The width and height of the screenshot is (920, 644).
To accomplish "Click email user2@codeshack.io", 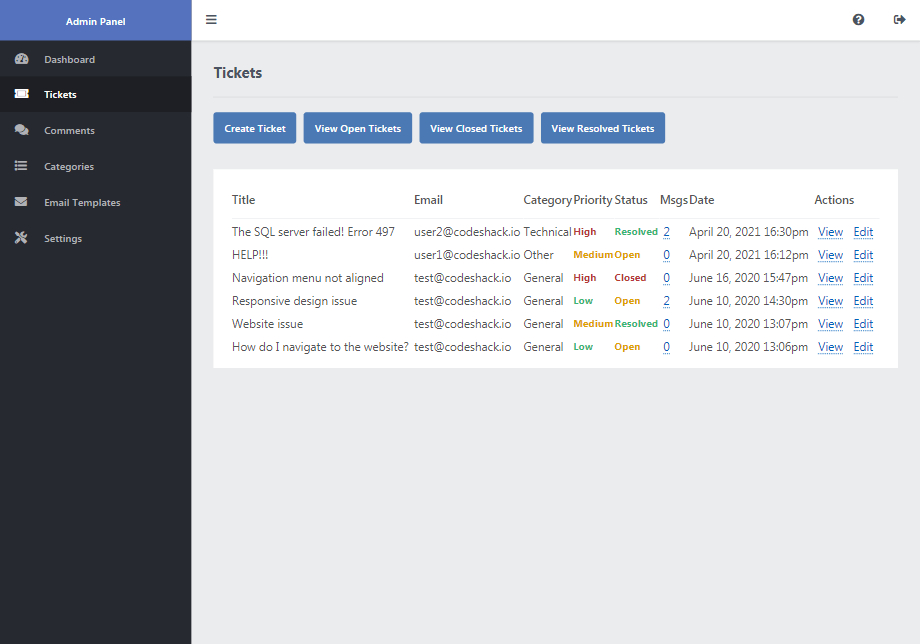I will pyautogui.click(x=467, y=232).
